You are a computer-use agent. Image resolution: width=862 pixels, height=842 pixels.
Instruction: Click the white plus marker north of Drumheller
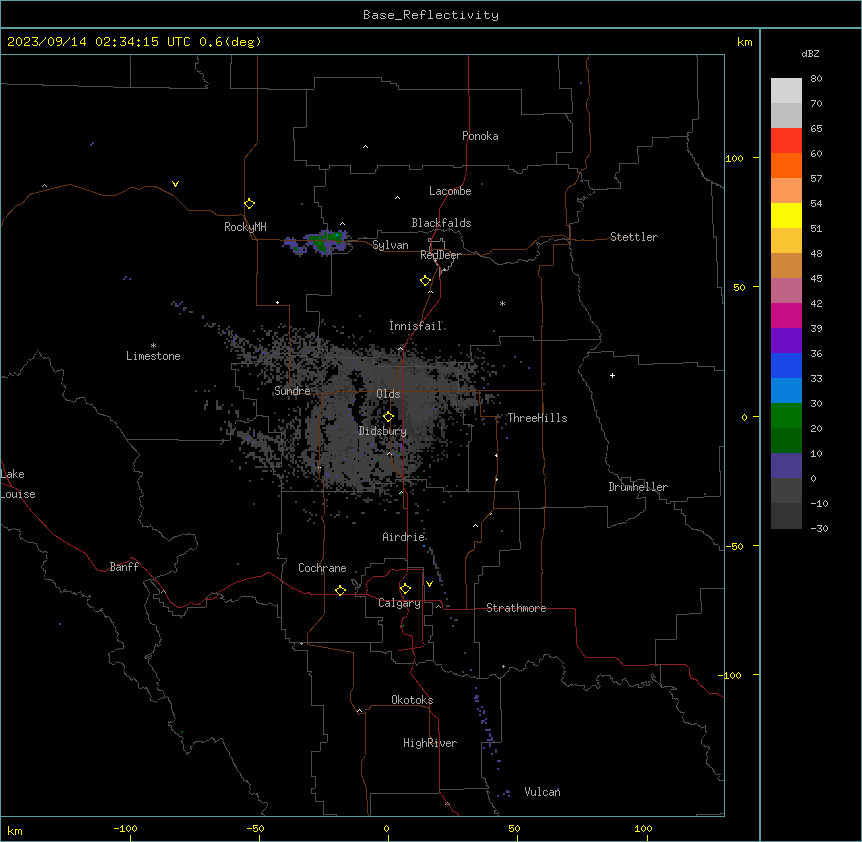[612, 375]
